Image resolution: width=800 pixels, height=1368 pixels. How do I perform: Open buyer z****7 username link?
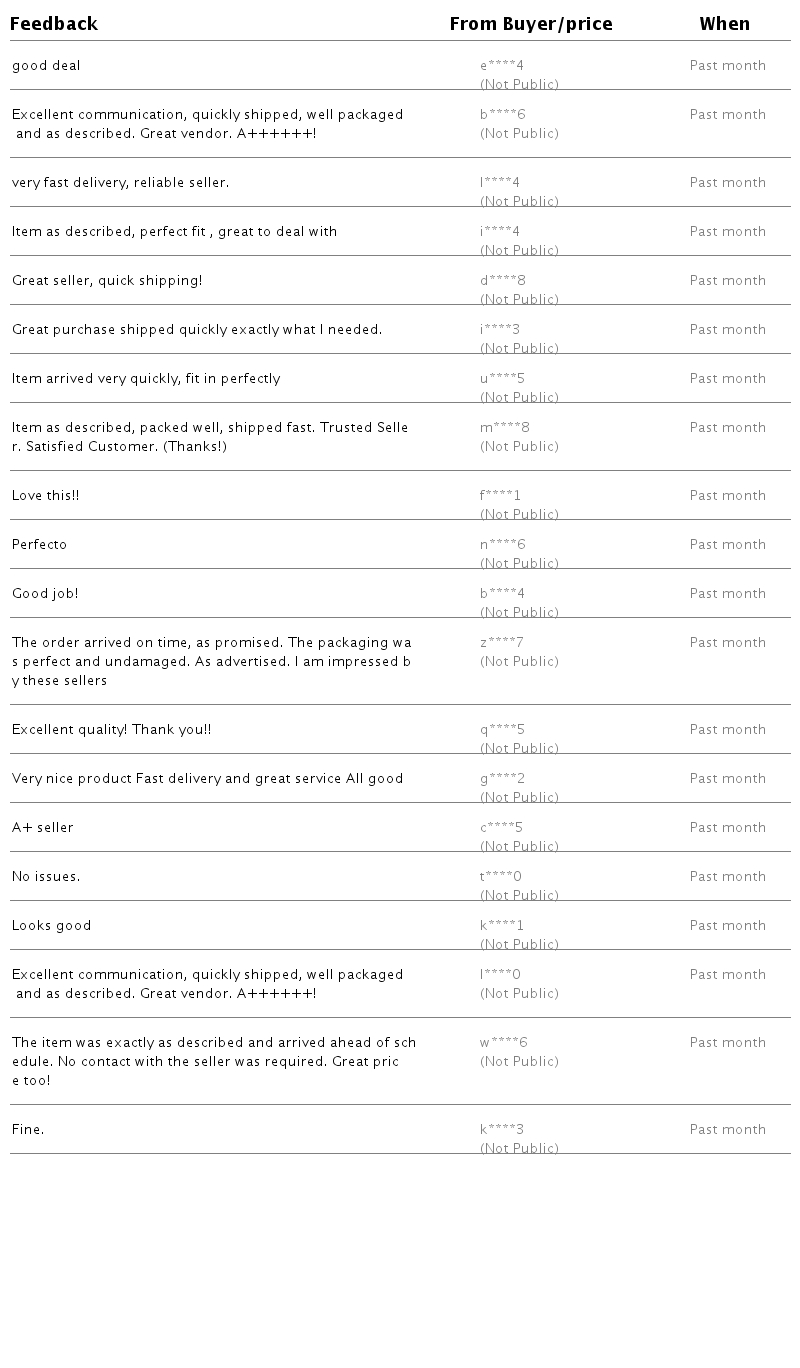[501, 643]
